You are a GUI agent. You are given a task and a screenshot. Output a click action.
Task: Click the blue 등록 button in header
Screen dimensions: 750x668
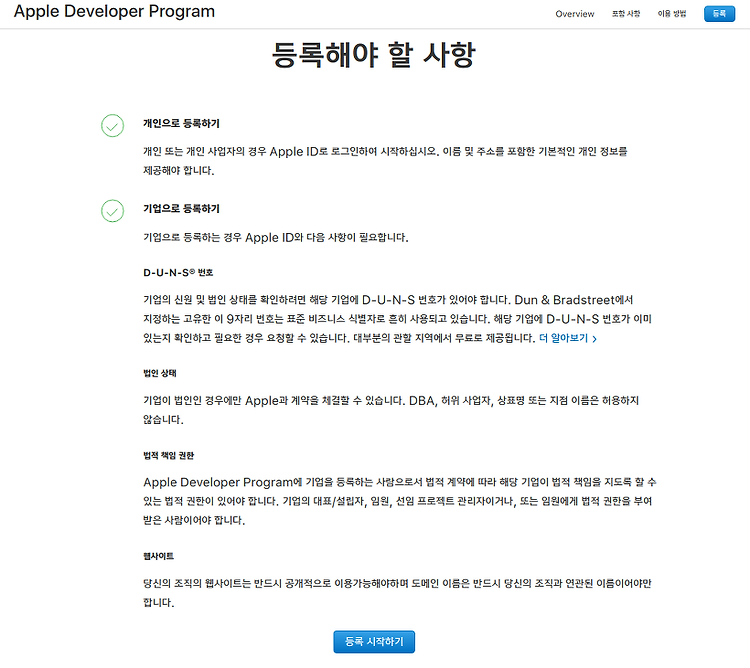click(x=719, y=14)
